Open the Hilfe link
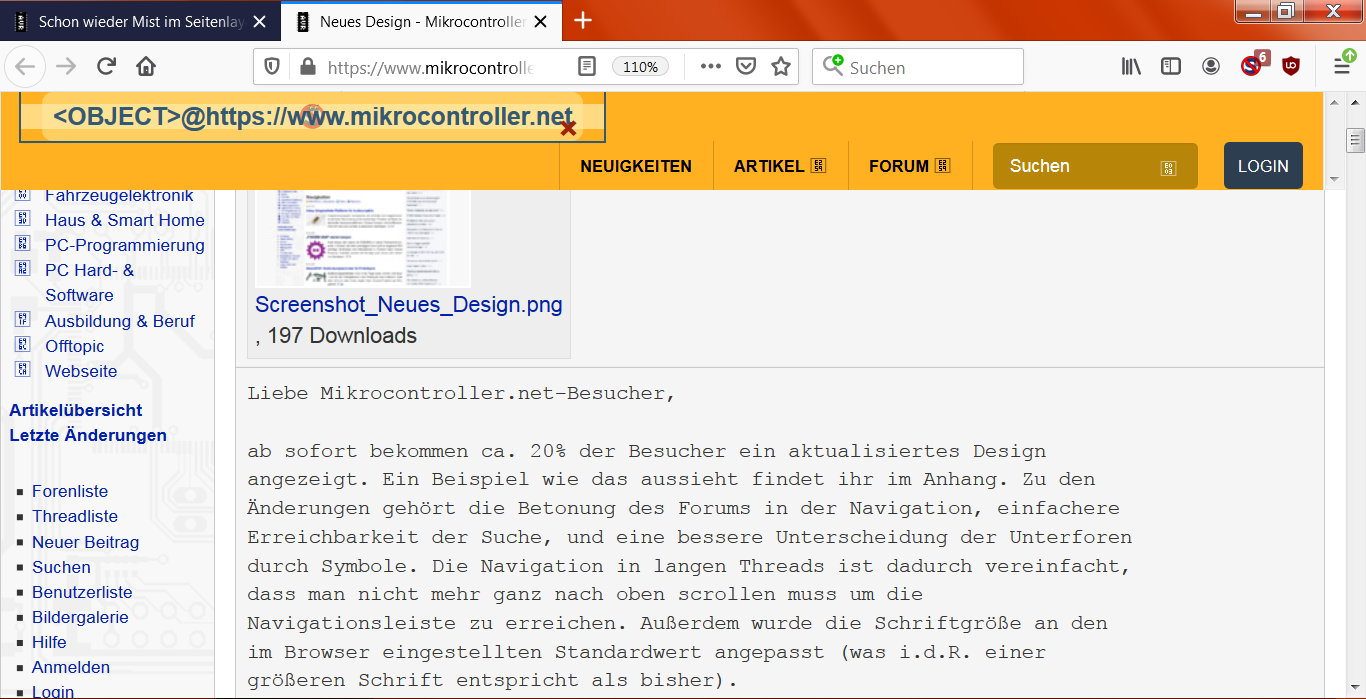This screenshot has width=1366, height=699. pos(49,642)
